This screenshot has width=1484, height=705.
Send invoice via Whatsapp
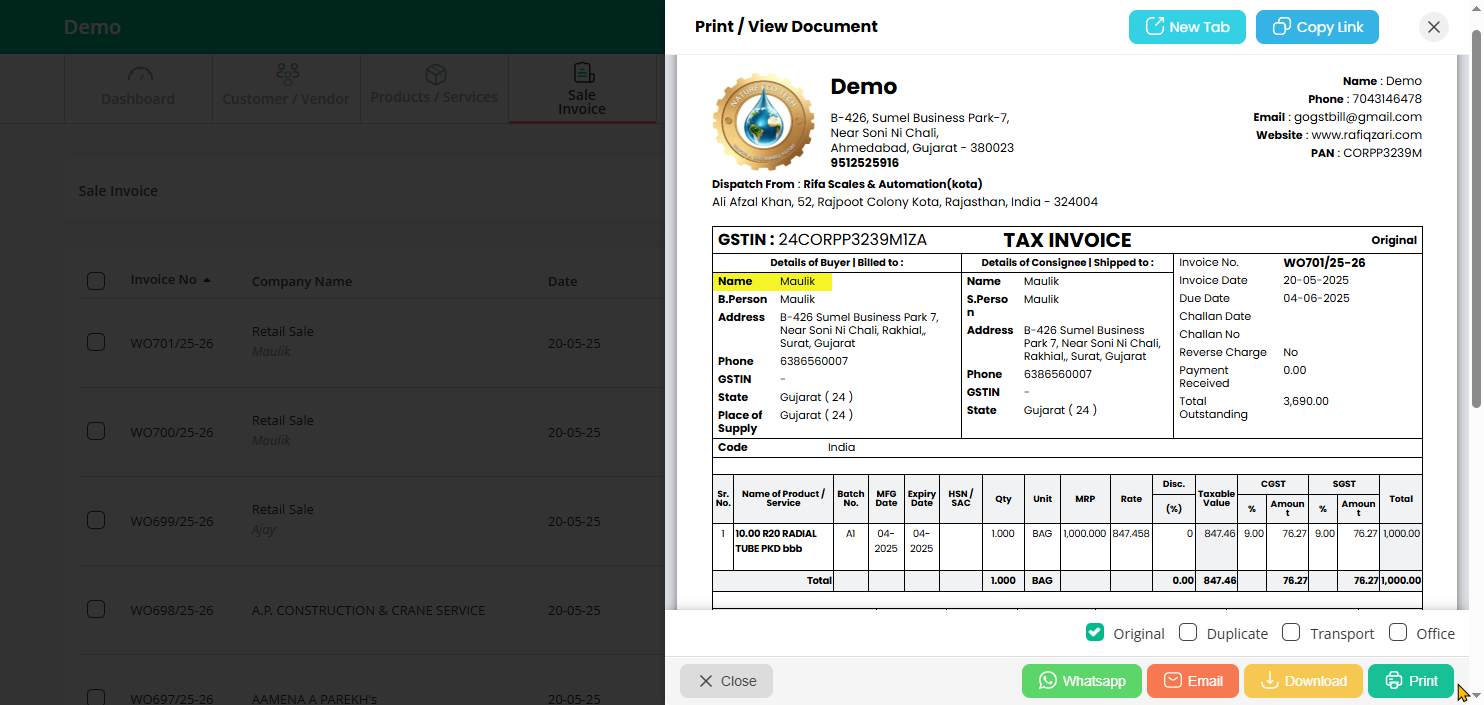[1083, 681]
